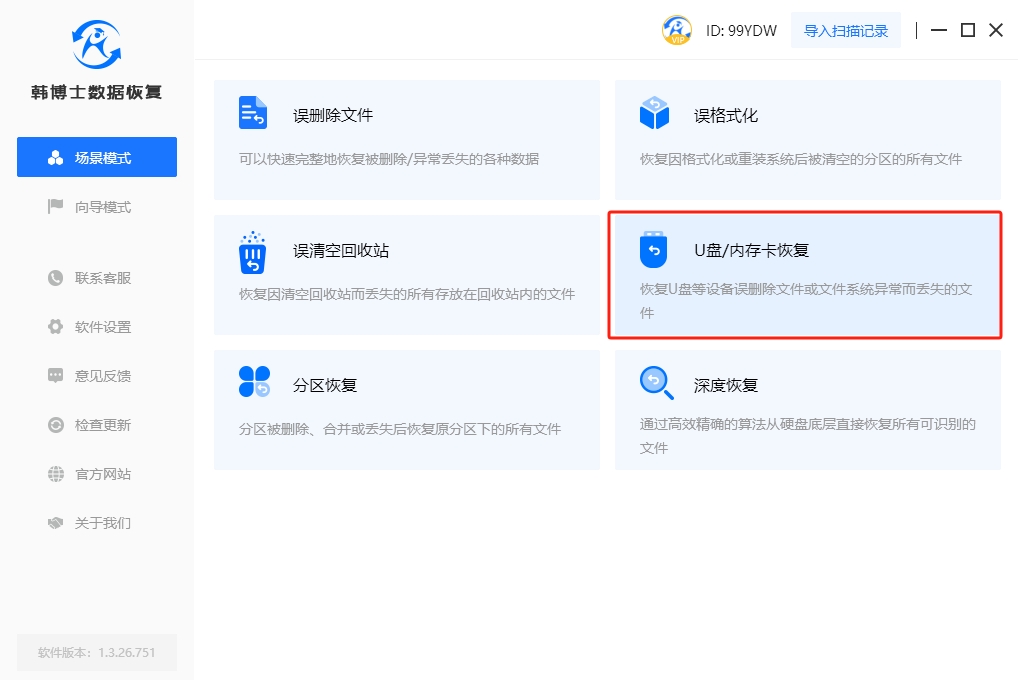Click the recycle bin recovery icon
Image resolution: width=1020 pixels, height=680 pixels.
click(x=253, y=252)
